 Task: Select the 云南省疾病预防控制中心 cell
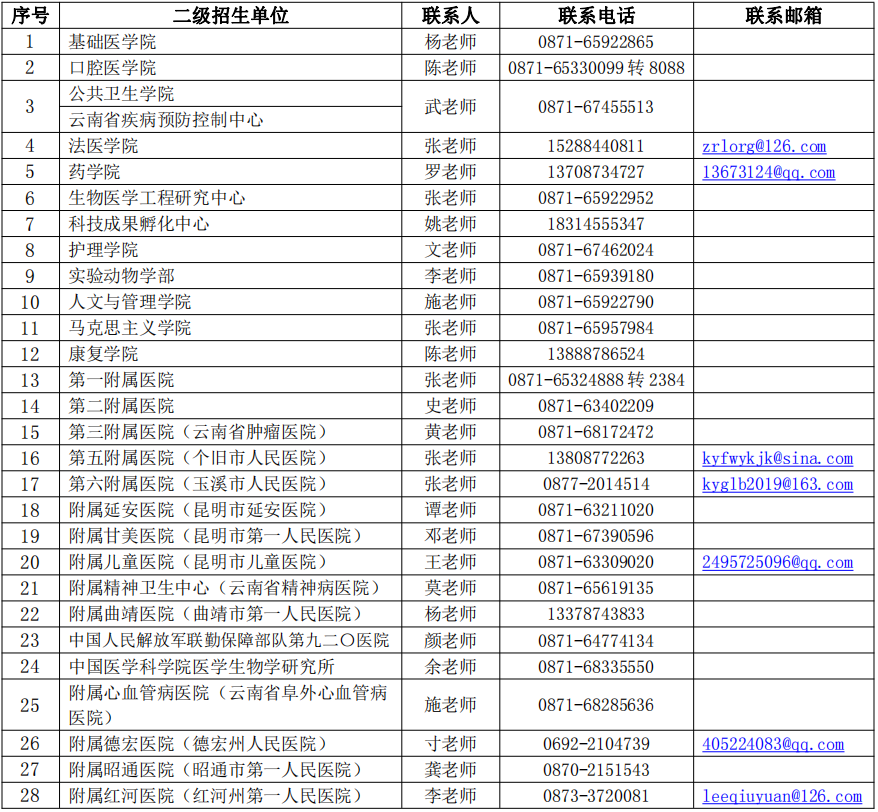point(166,120)
